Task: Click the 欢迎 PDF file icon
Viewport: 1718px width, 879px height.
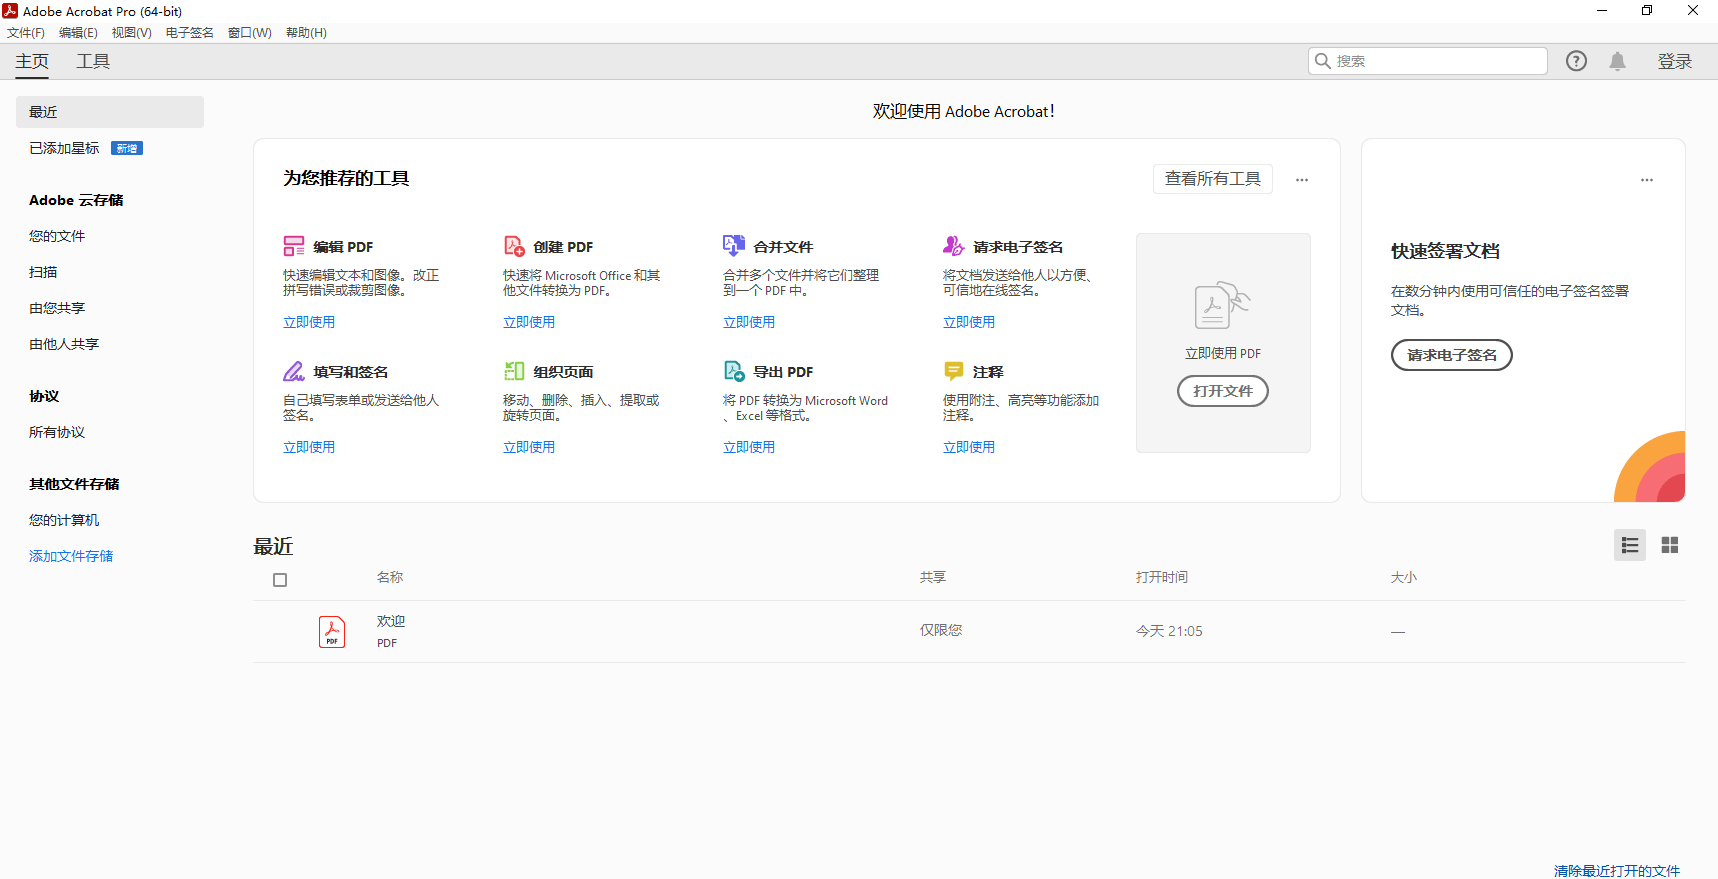Action: pyautogui.click(x=332, y=632)
